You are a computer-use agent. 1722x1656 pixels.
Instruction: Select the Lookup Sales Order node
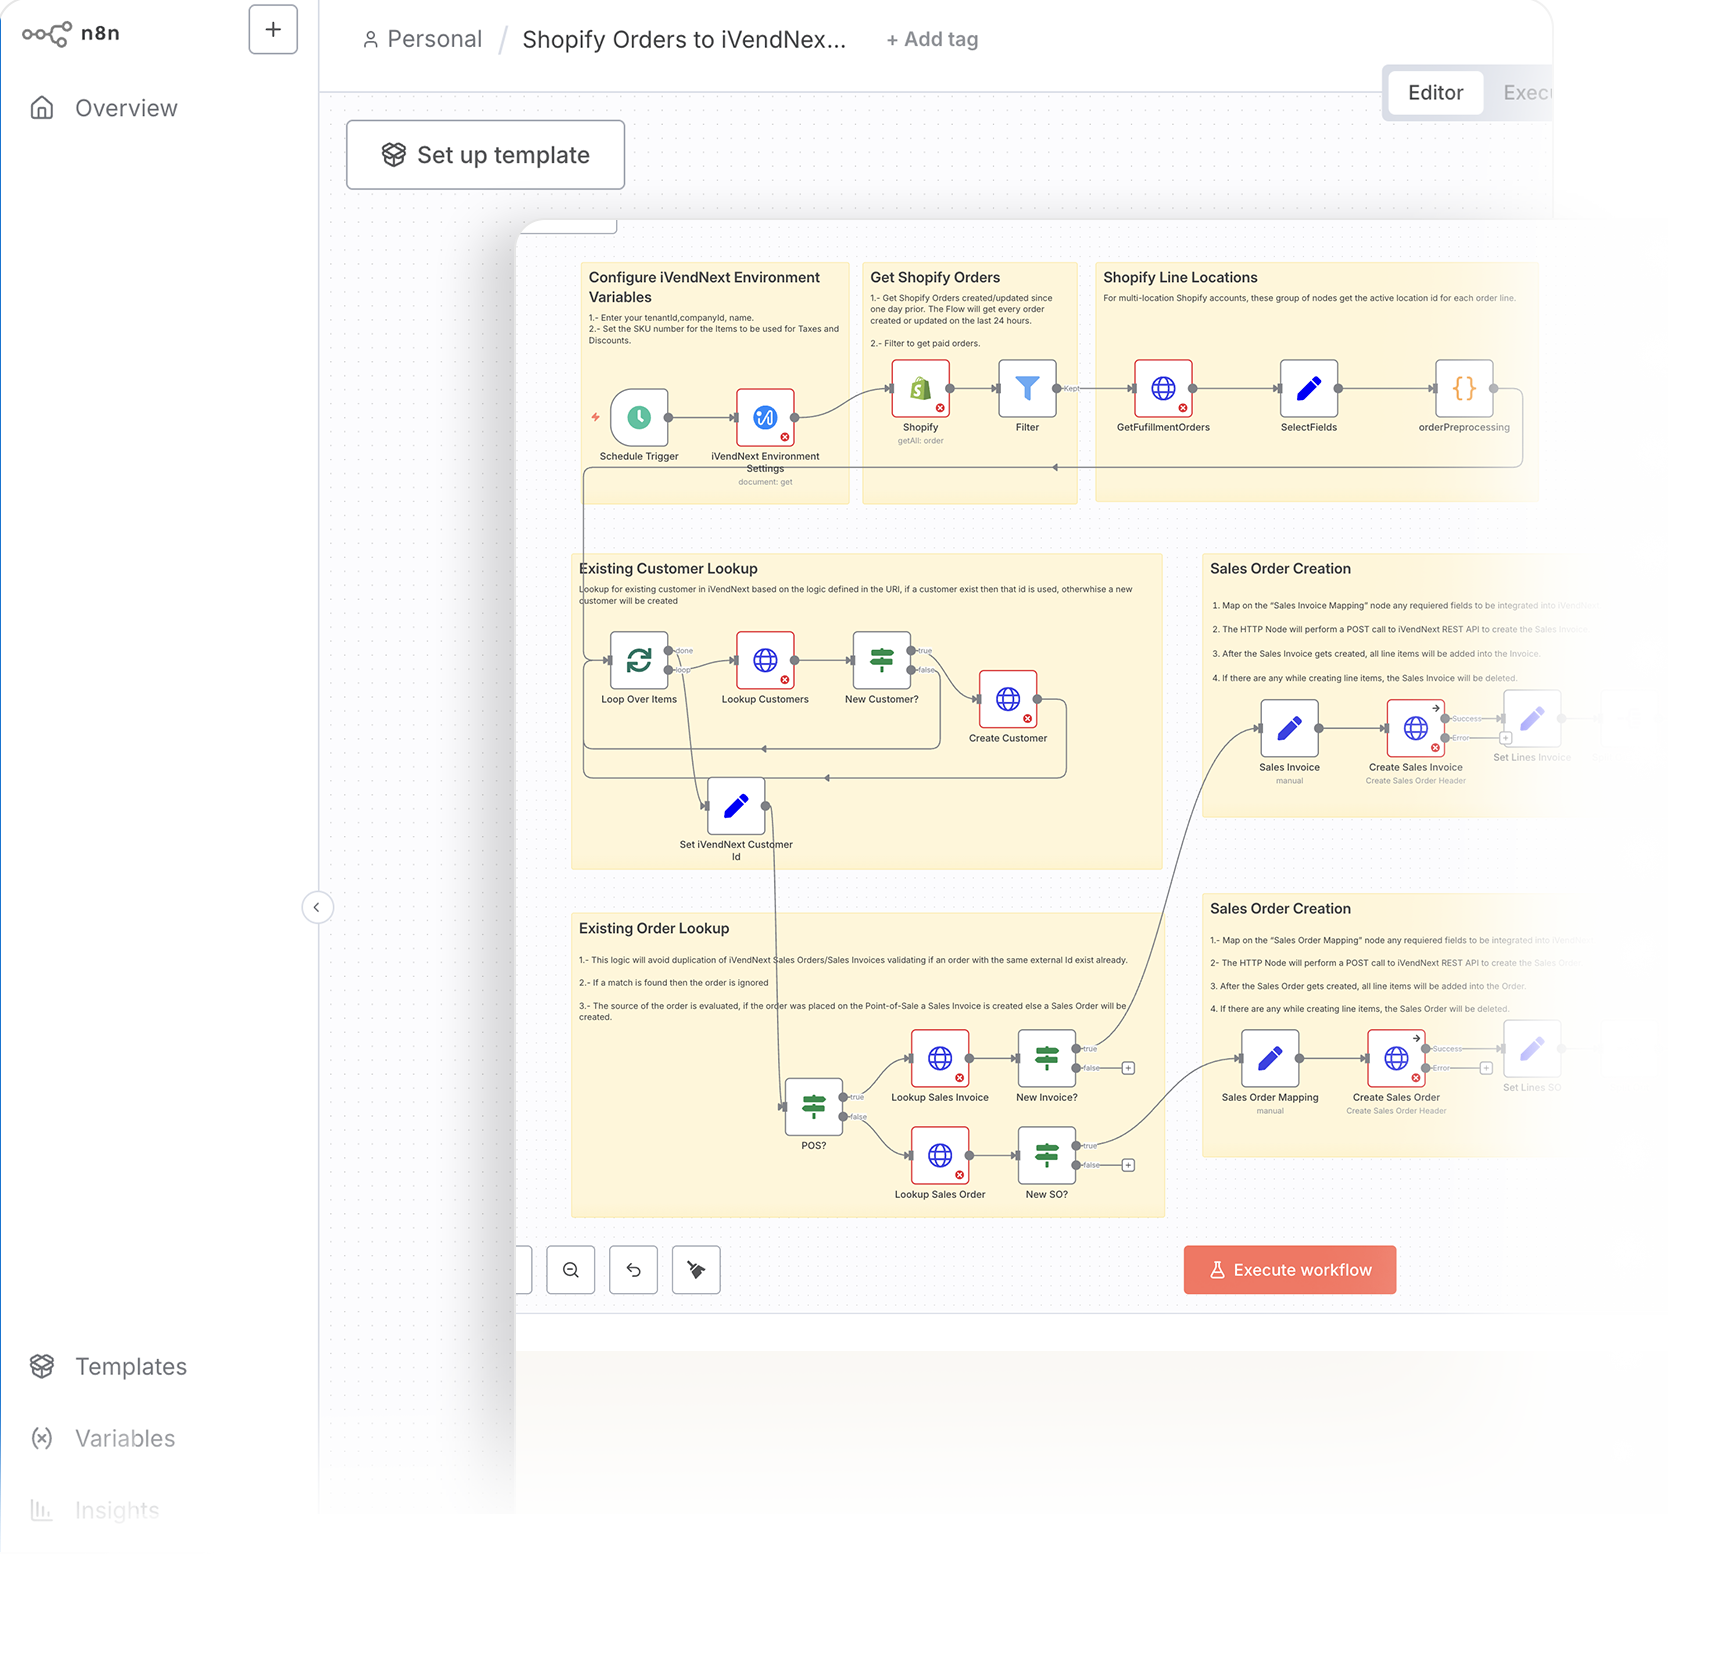click(940, 1155)
